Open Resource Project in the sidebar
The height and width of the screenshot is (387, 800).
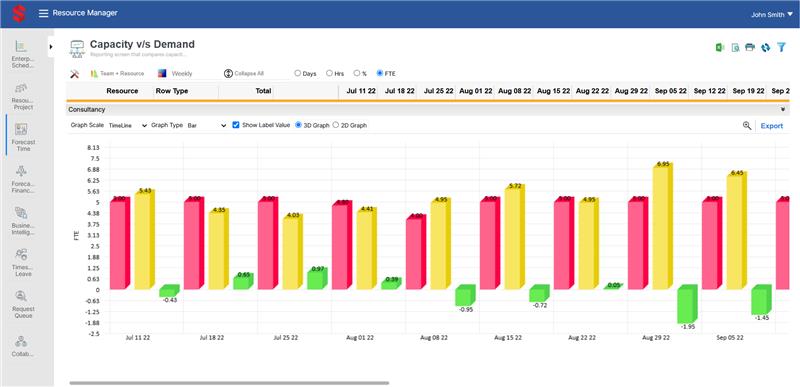coord(22,96)
